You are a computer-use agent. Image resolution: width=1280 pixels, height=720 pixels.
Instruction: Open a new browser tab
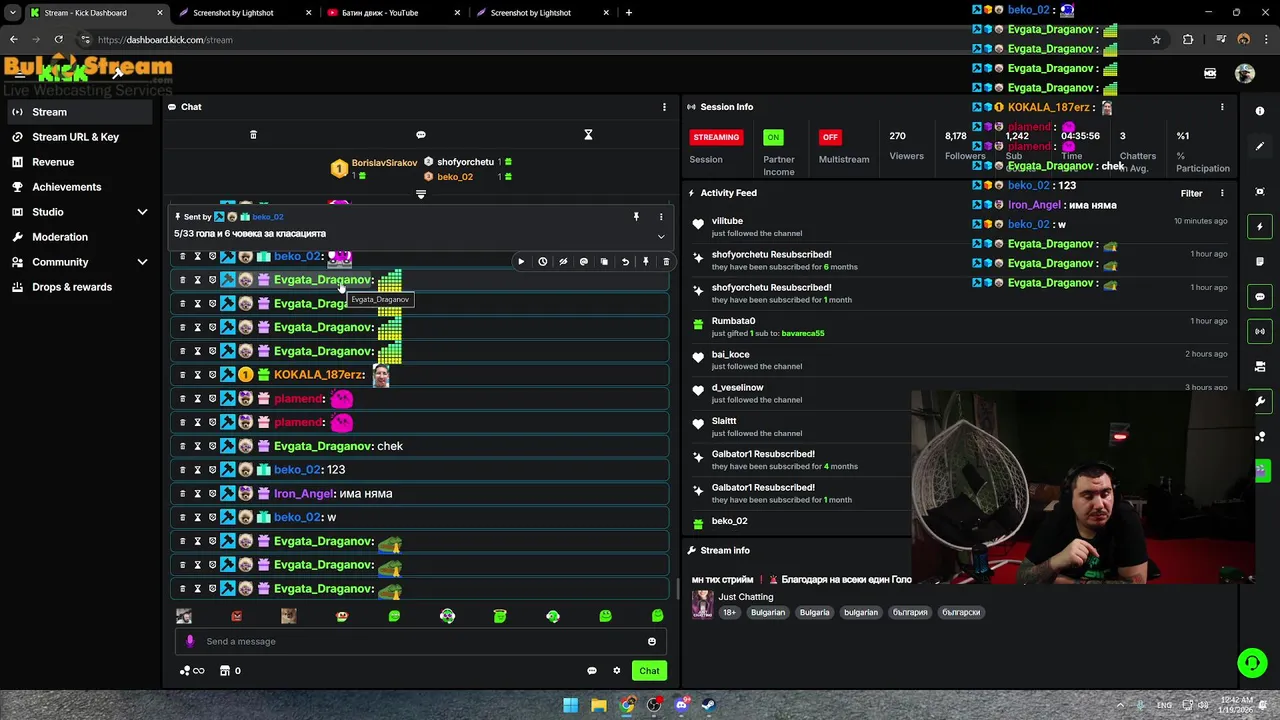tap(628, 13)
